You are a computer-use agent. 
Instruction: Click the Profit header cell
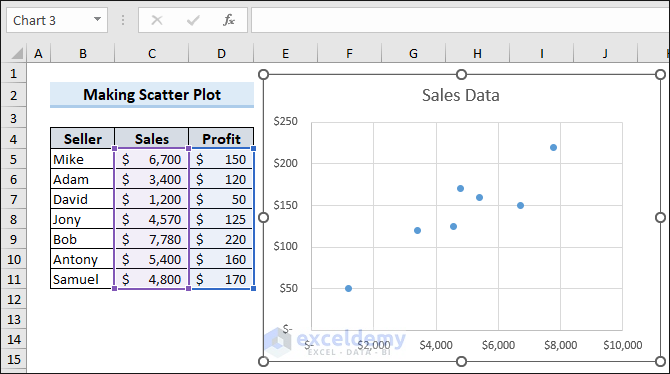tap(221, 138)
